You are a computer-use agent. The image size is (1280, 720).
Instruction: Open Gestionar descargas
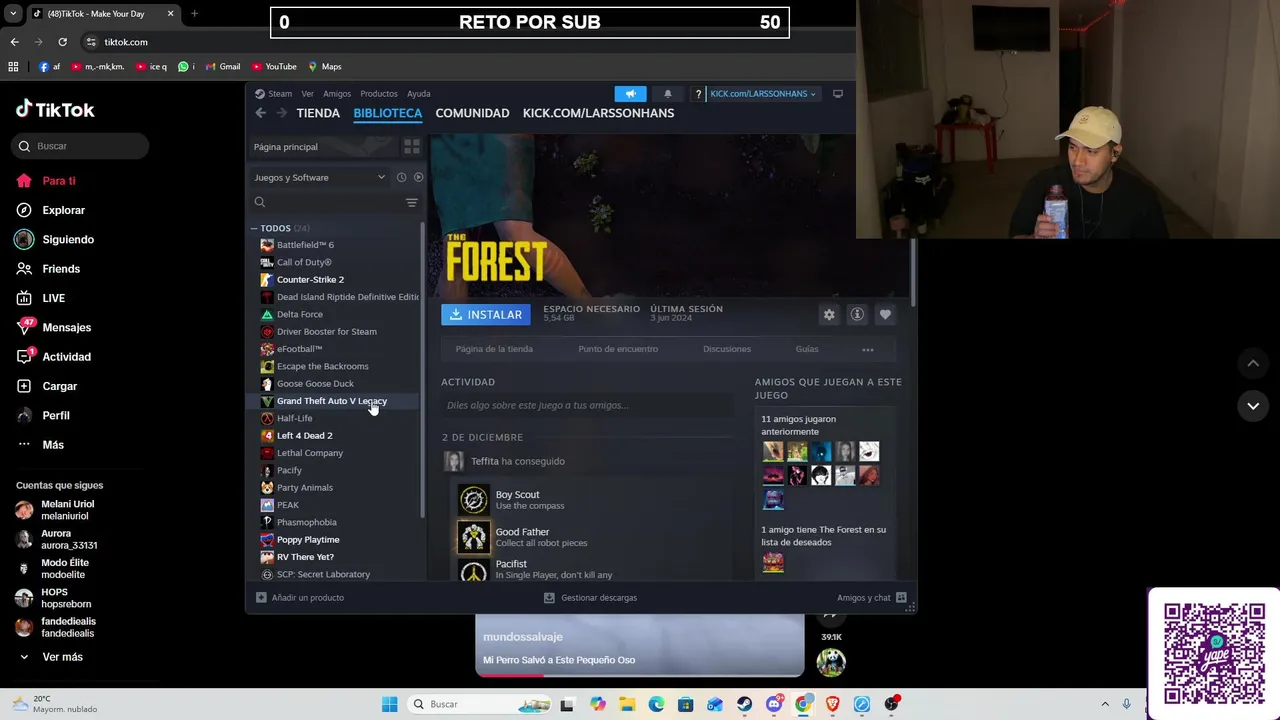pos(590,597)
